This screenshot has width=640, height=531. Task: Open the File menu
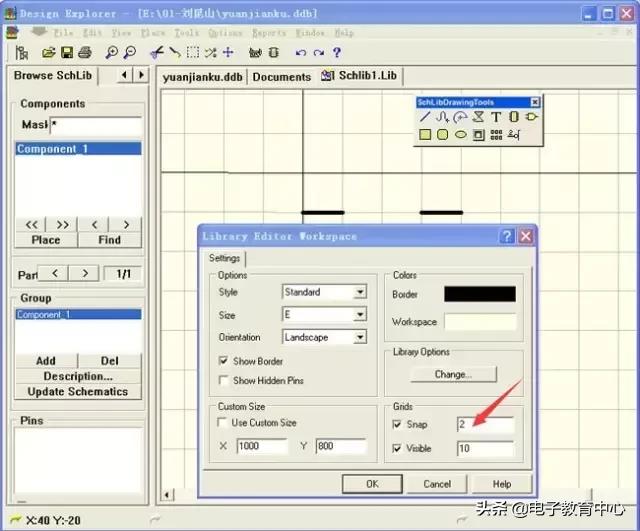pyautogui.click(x=64, y=33)
